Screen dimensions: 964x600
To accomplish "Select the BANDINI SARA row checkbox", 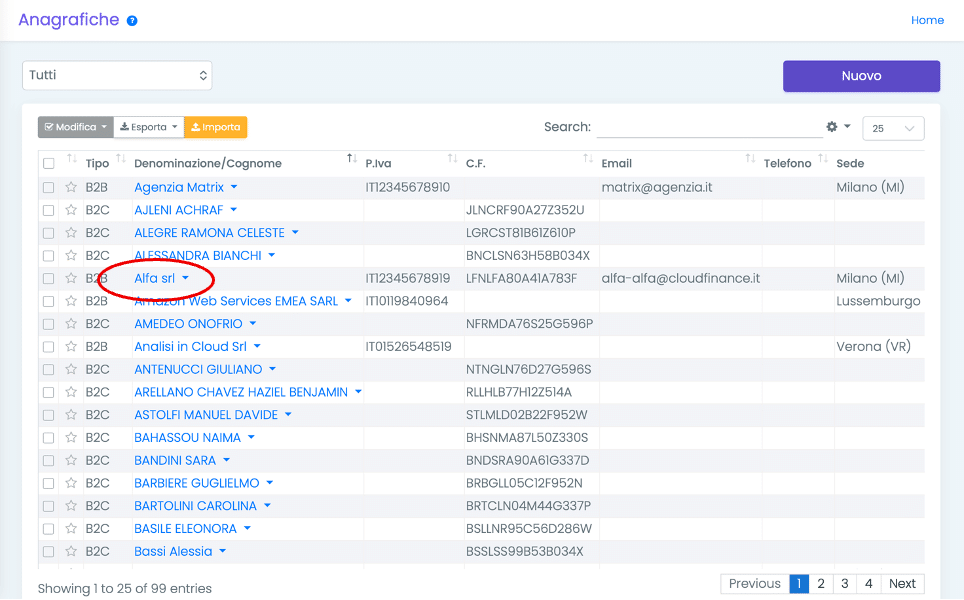I will pyautogui.click(x=48, y=461).
